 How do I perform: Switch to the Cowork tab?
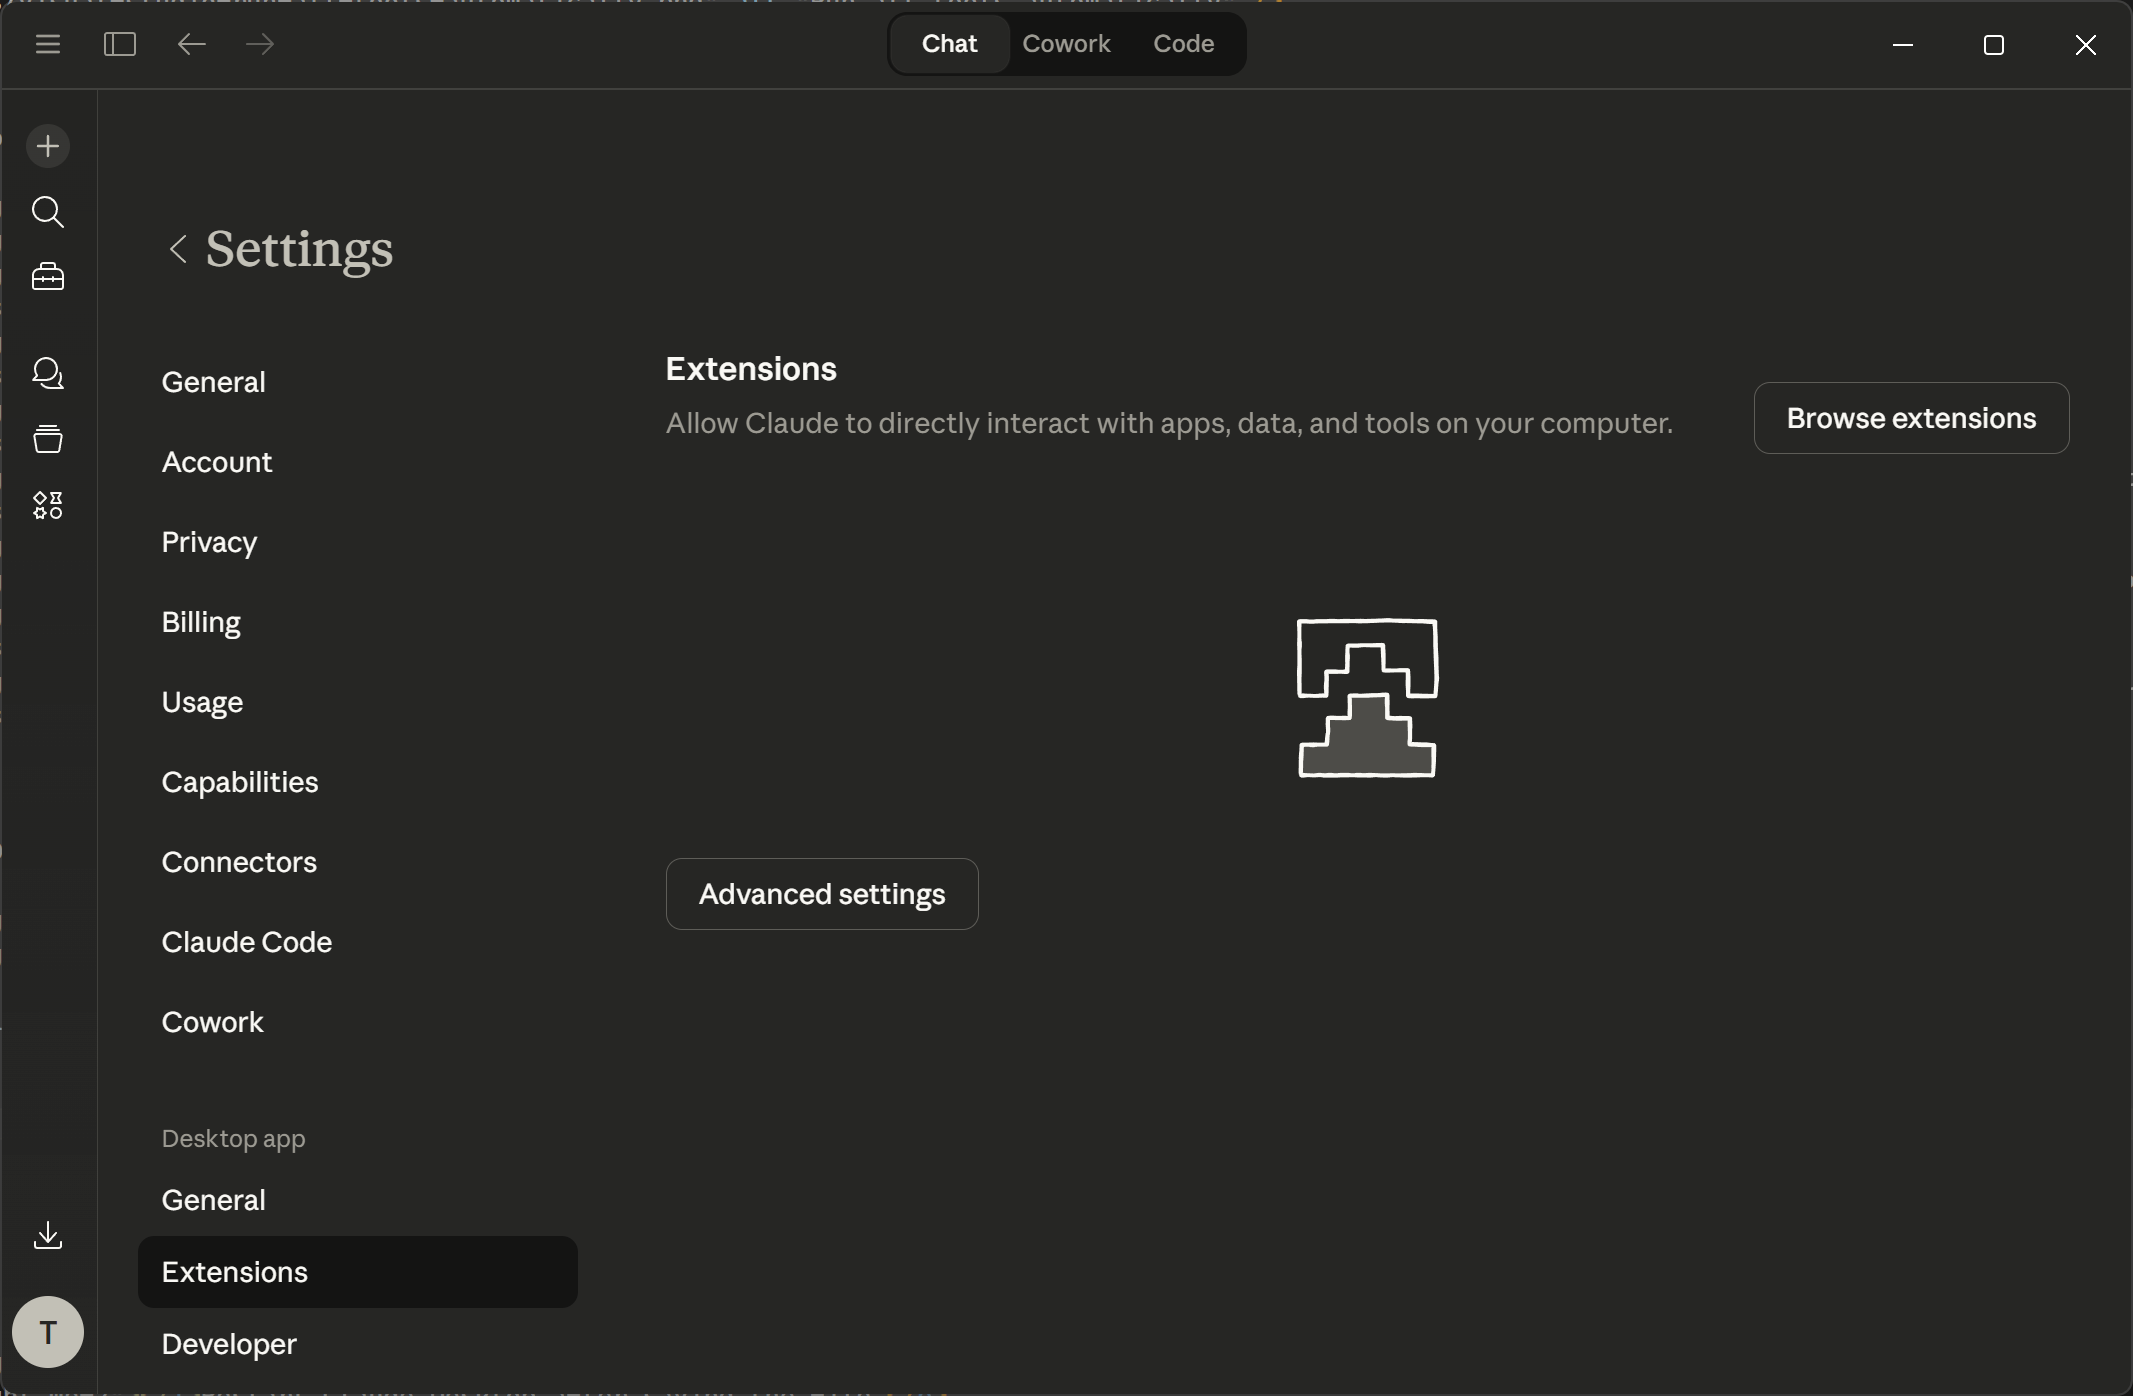[x=1066, y=44]
